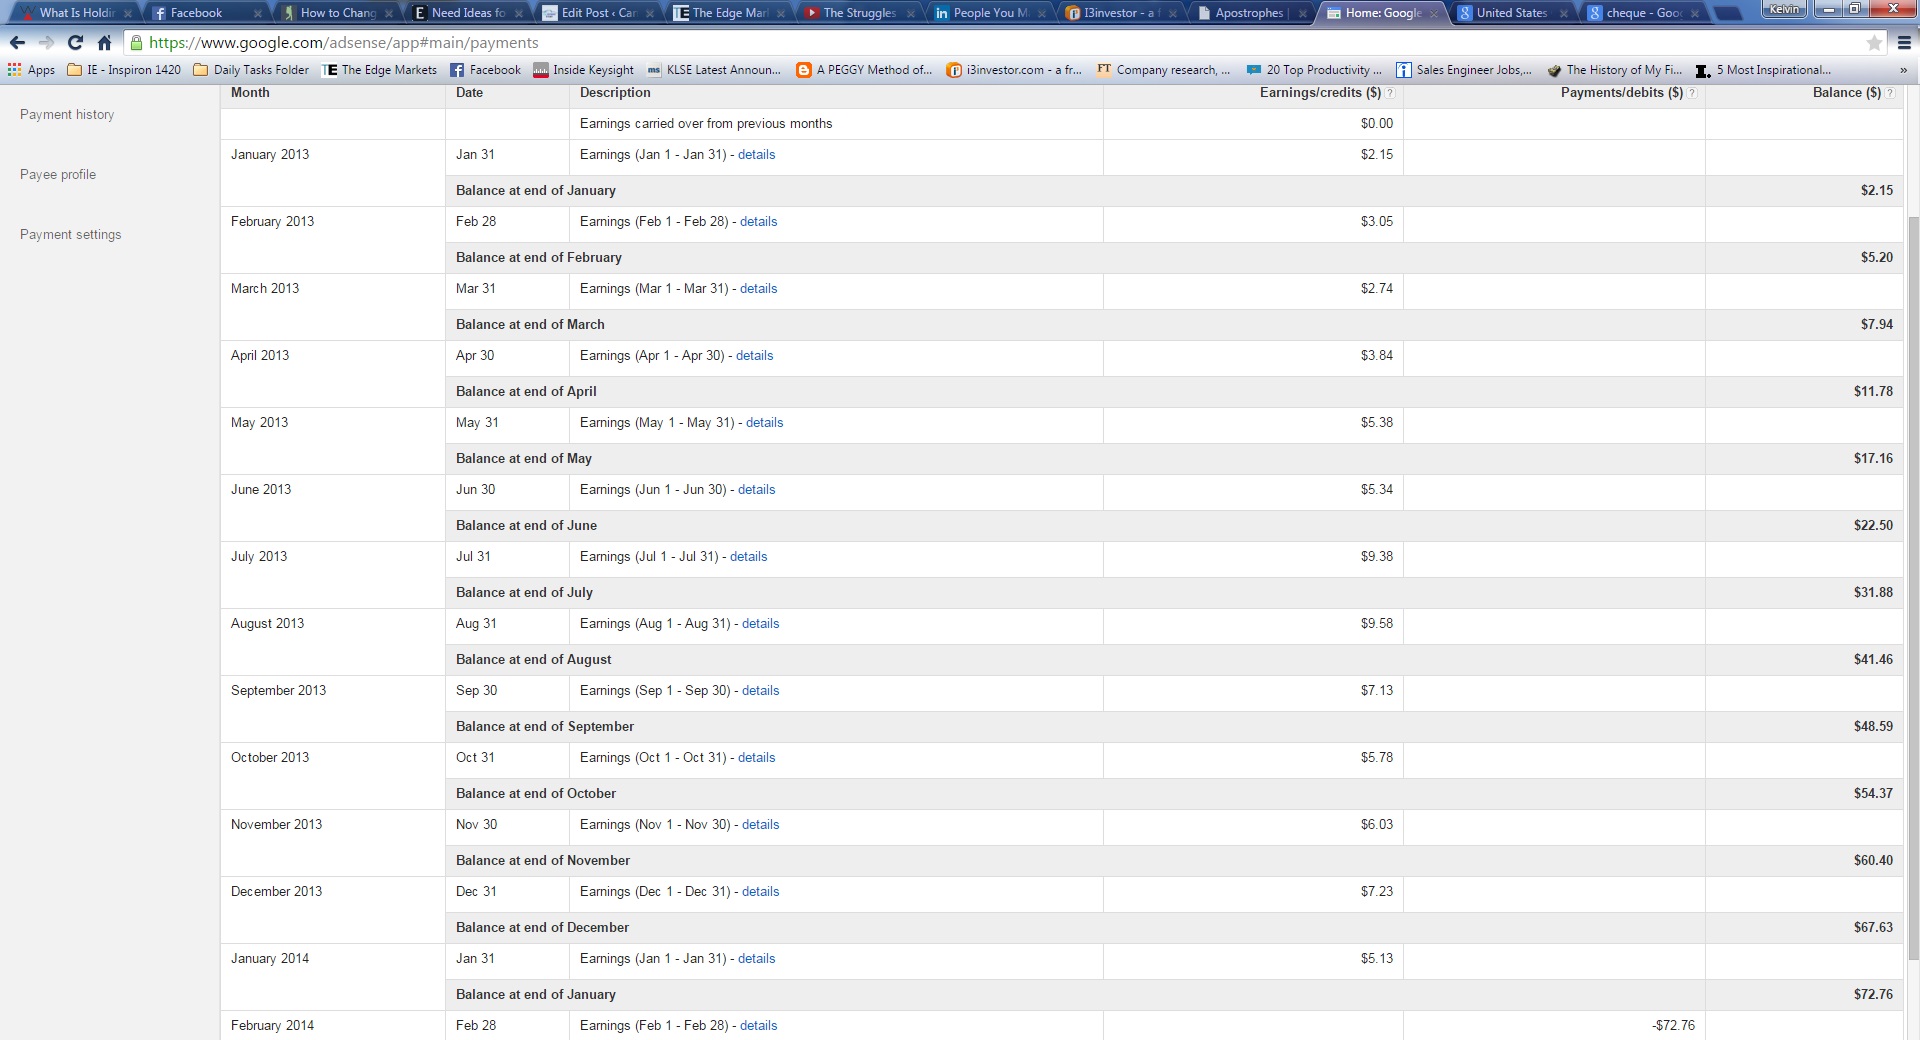Open the IE - Inspiron 1420 bookmark folder
This screenshot has width=1920, height=1040.
click(124, 70)
